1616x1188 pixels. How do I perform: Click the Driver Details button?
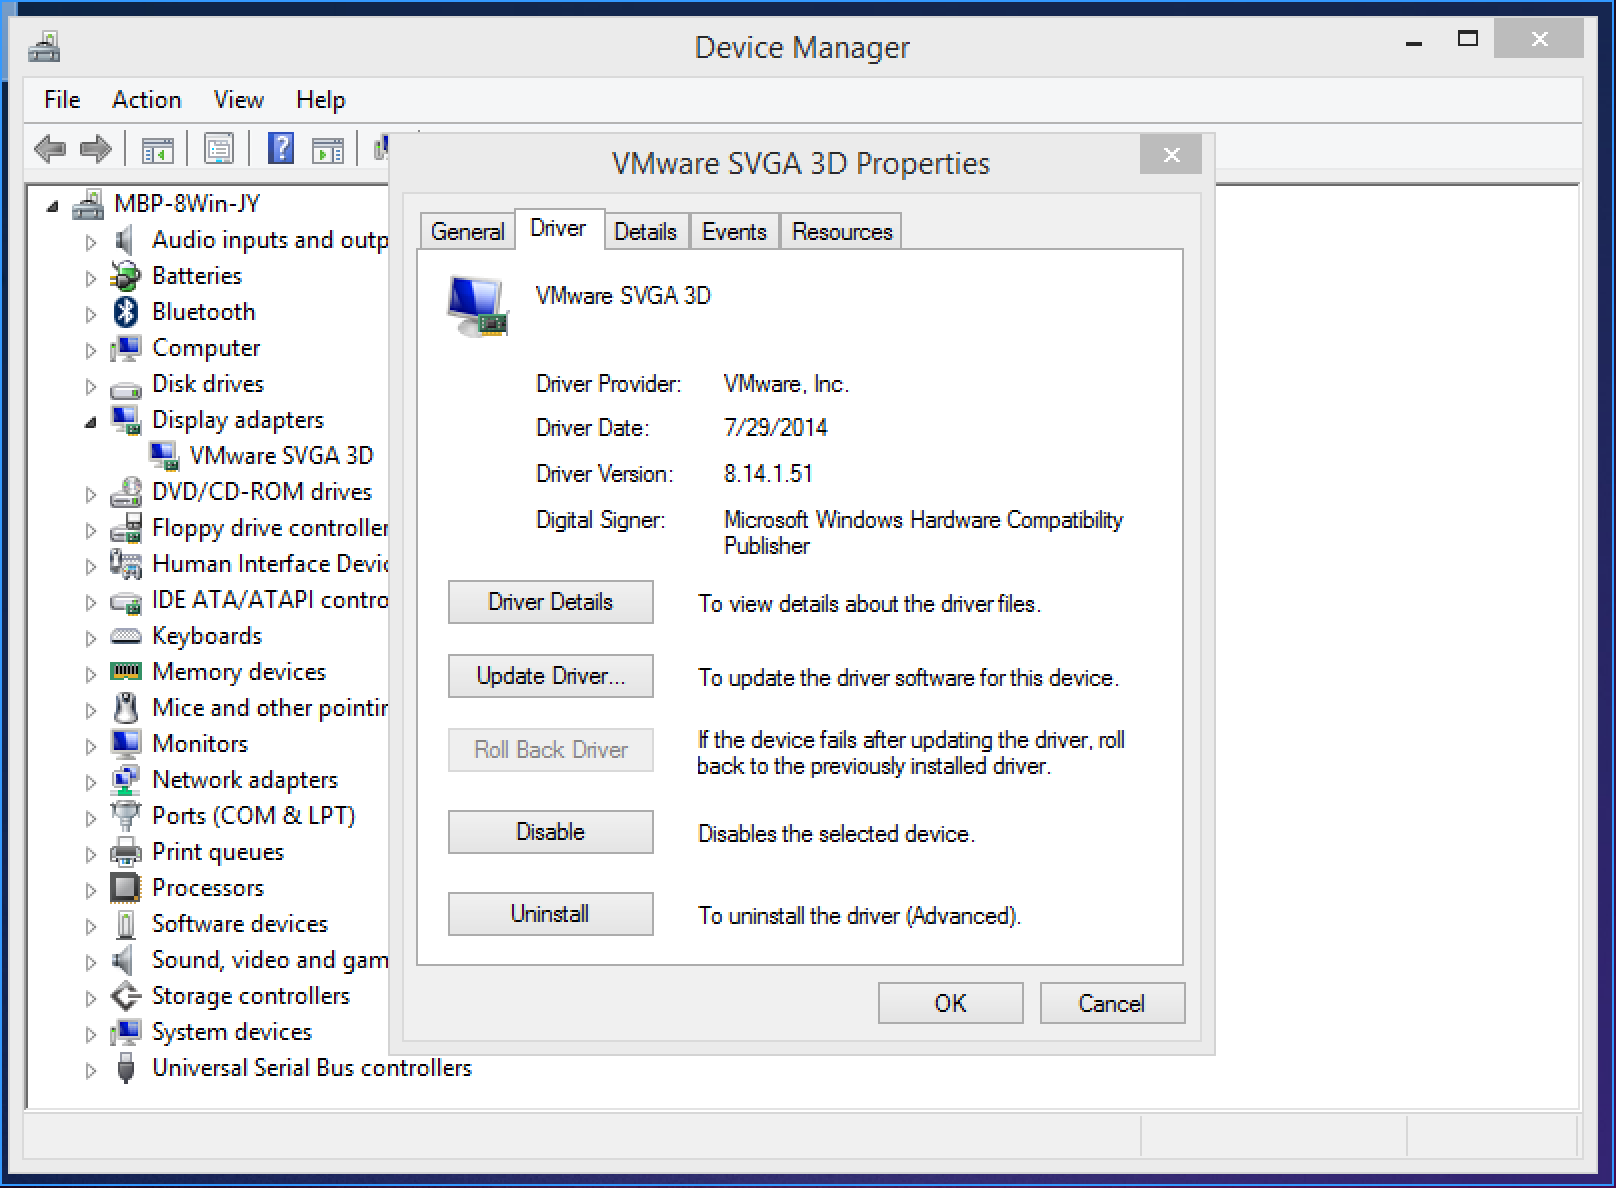coord(550,602)
